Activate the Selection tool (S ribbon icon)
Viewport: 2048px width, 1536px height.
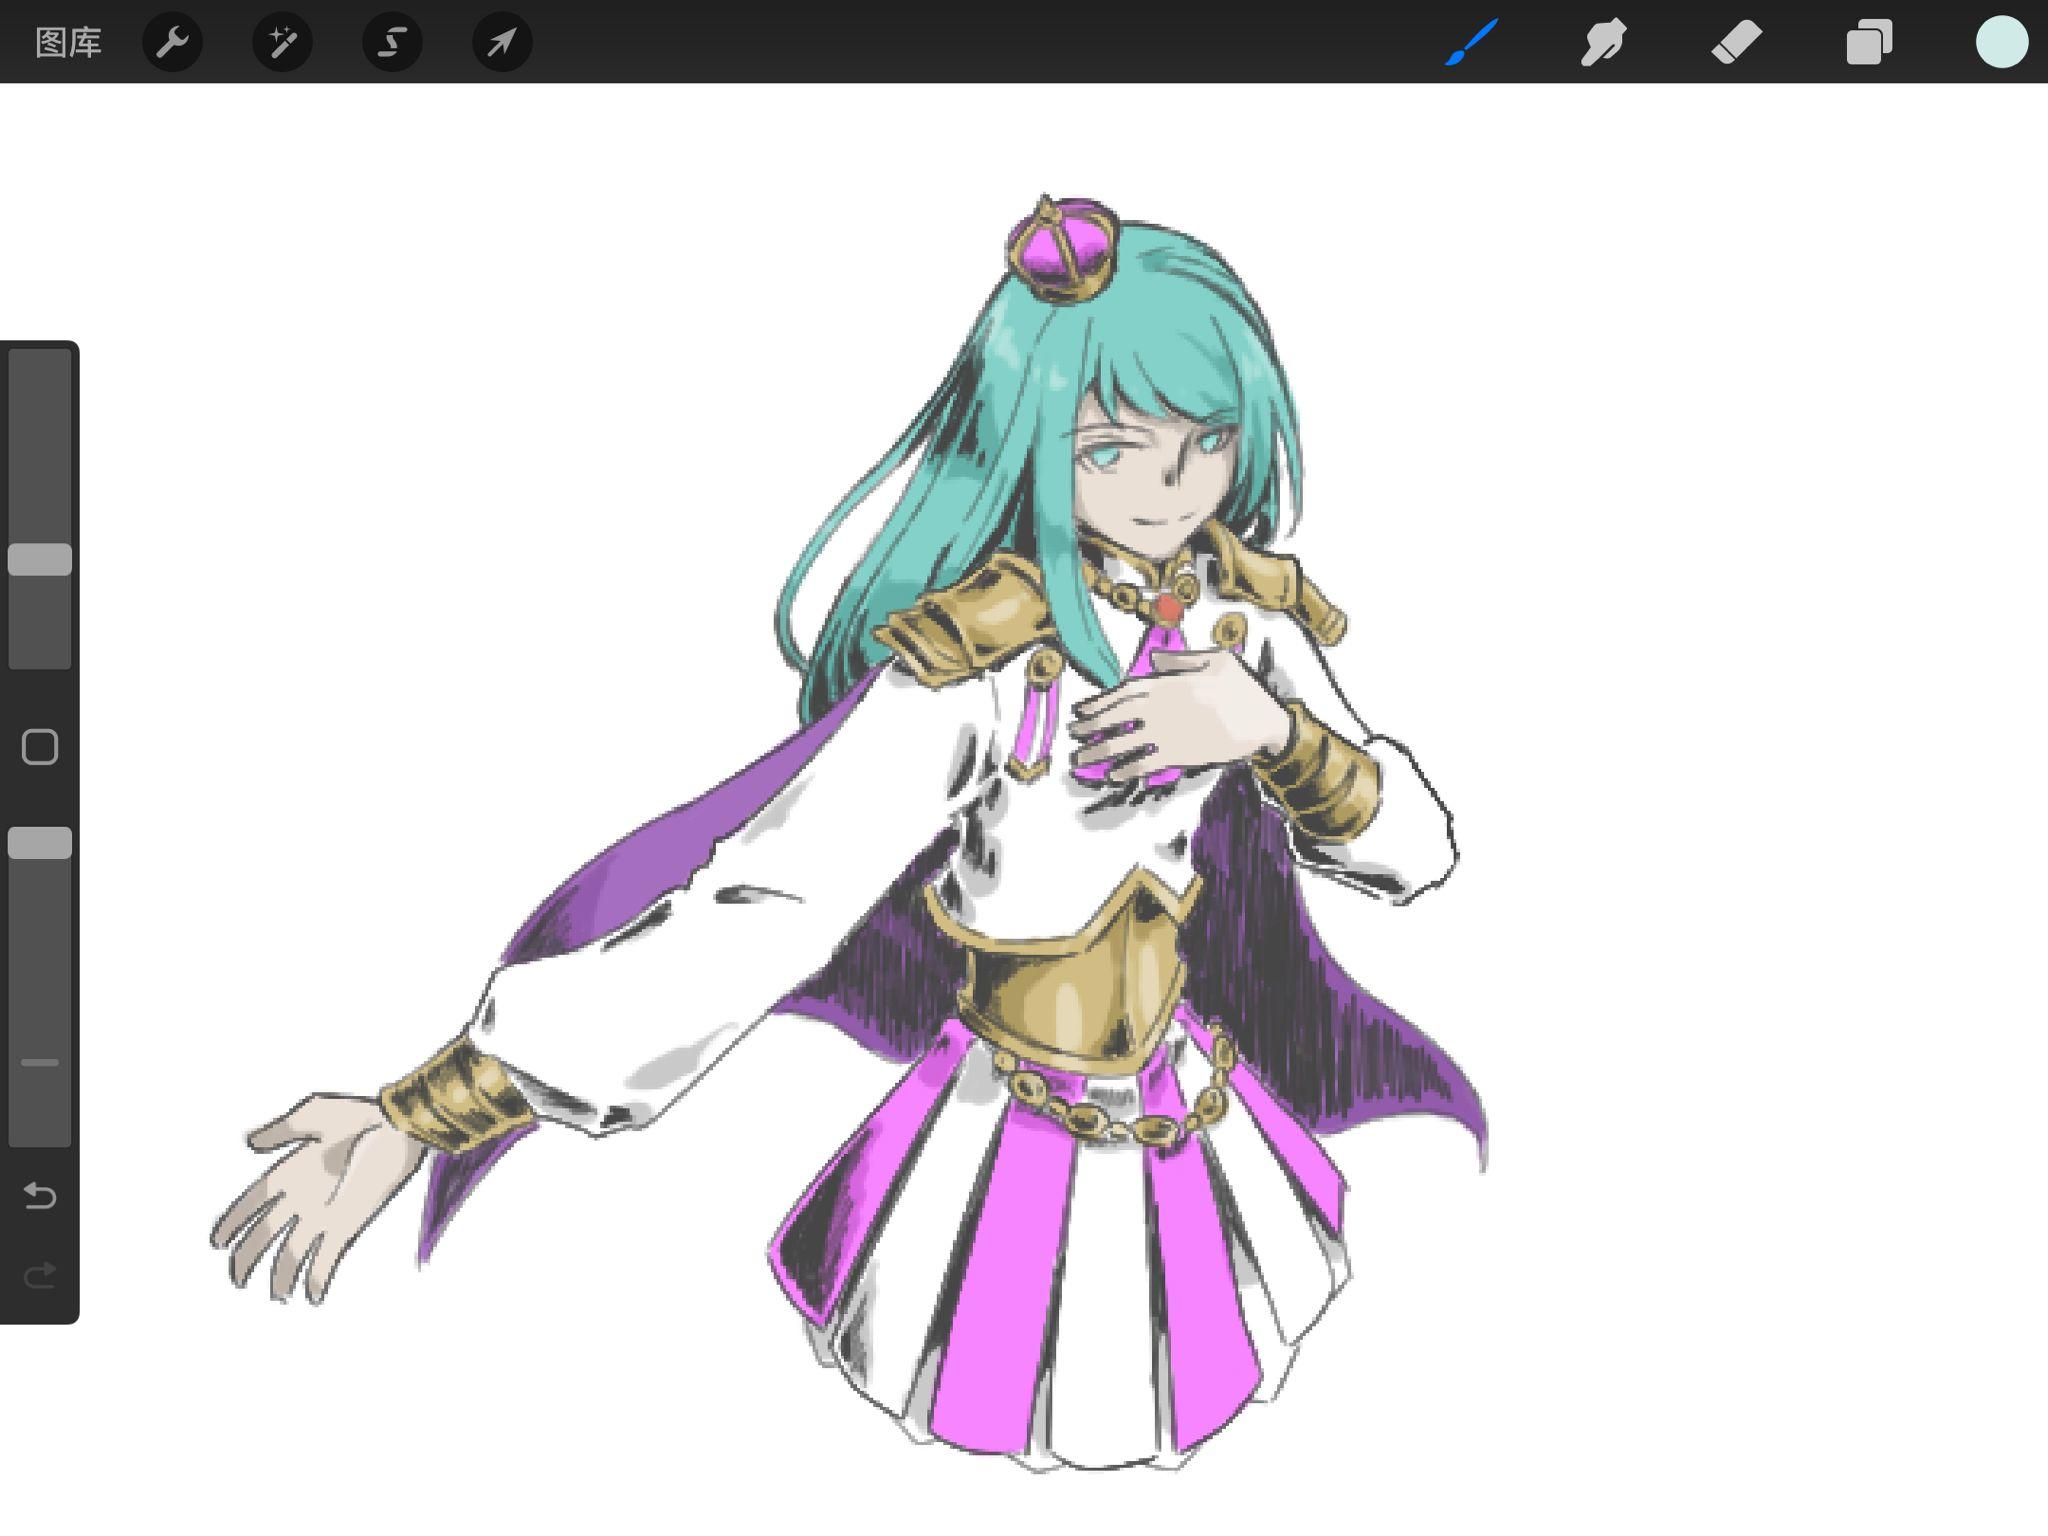click(393, 42)
